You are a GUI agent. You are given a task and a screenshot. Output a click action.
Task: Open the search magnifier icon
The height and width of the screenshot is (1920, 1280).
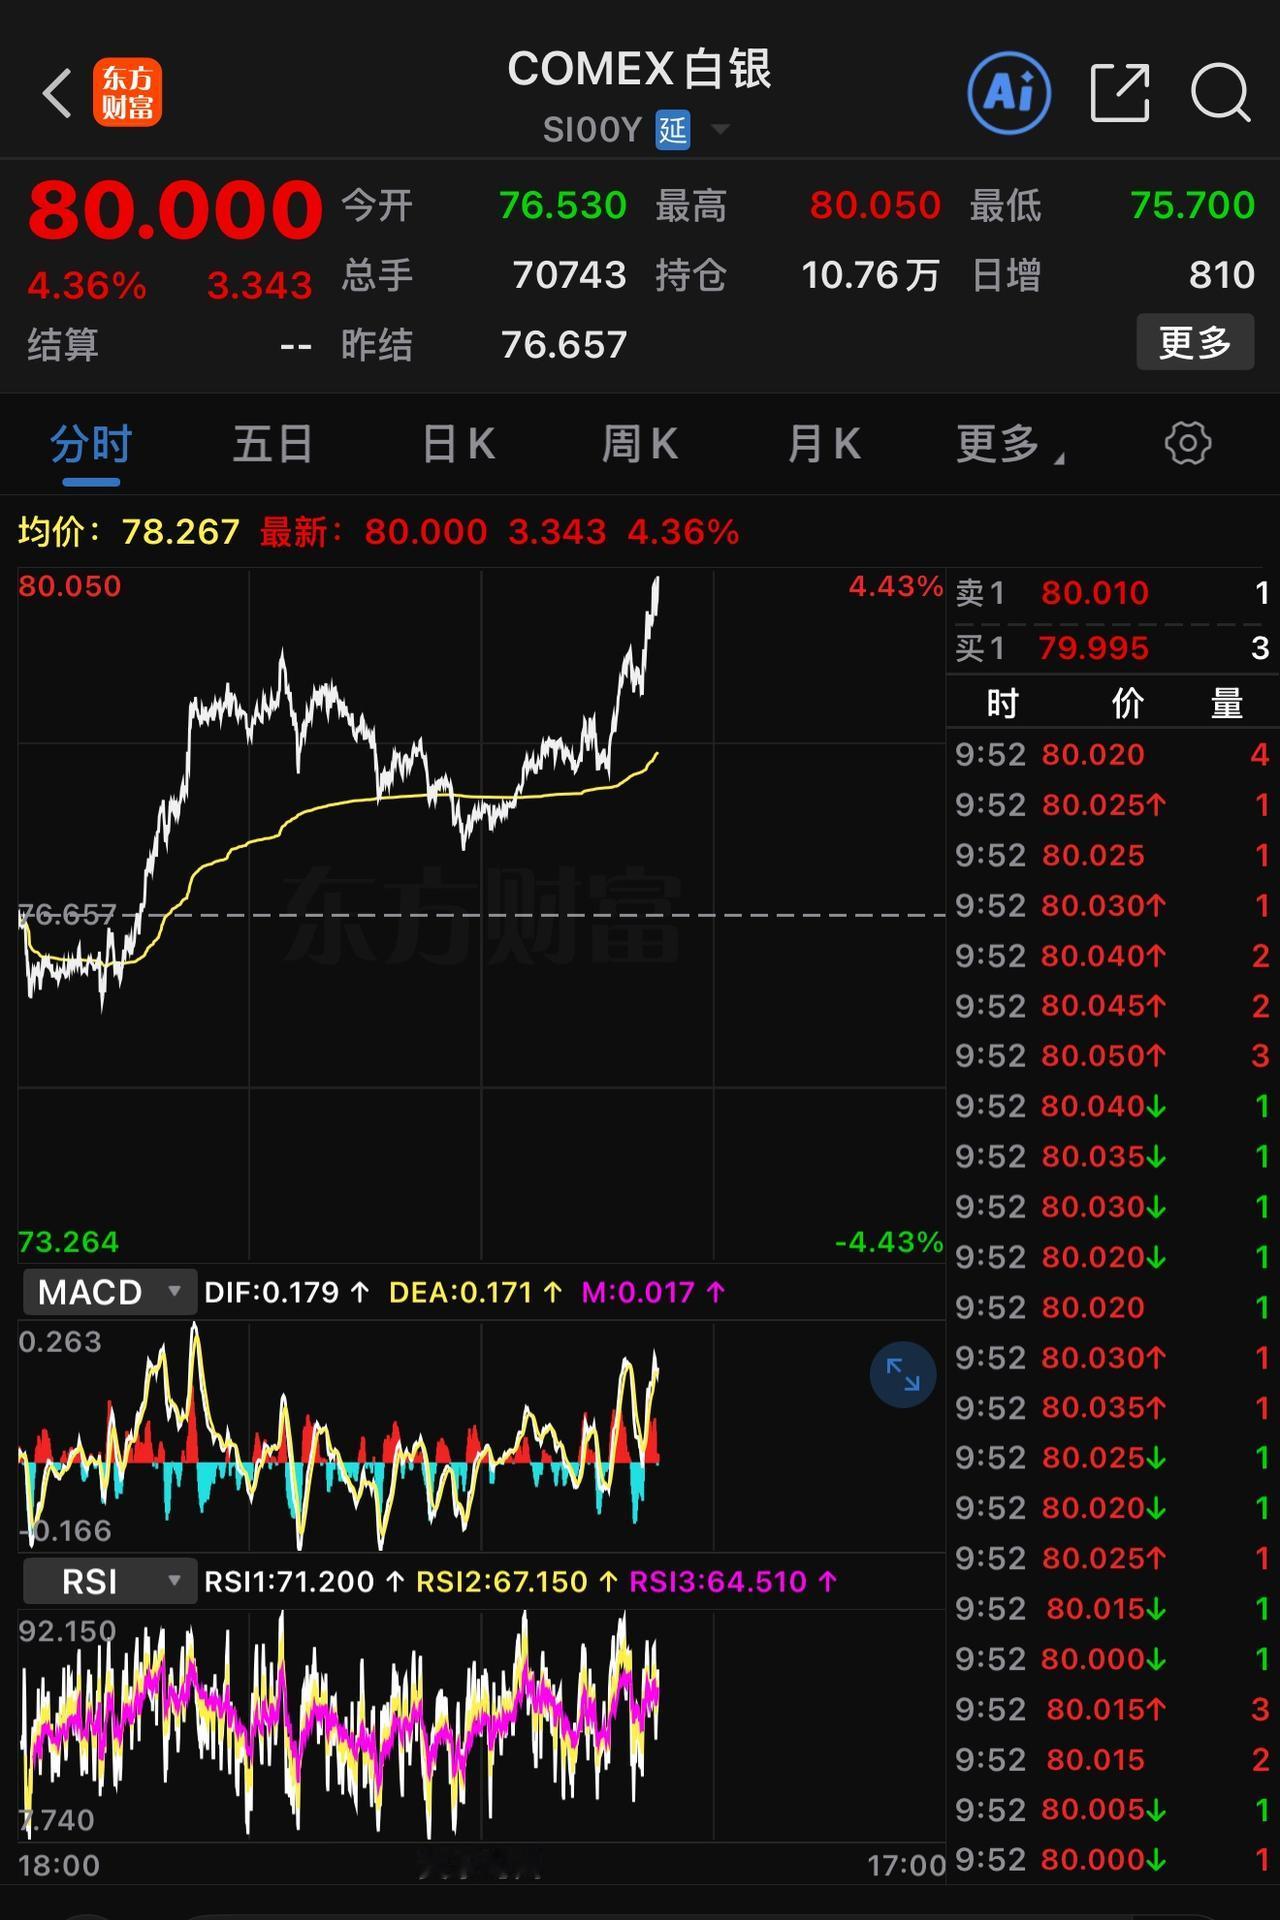click(1220, 94)
